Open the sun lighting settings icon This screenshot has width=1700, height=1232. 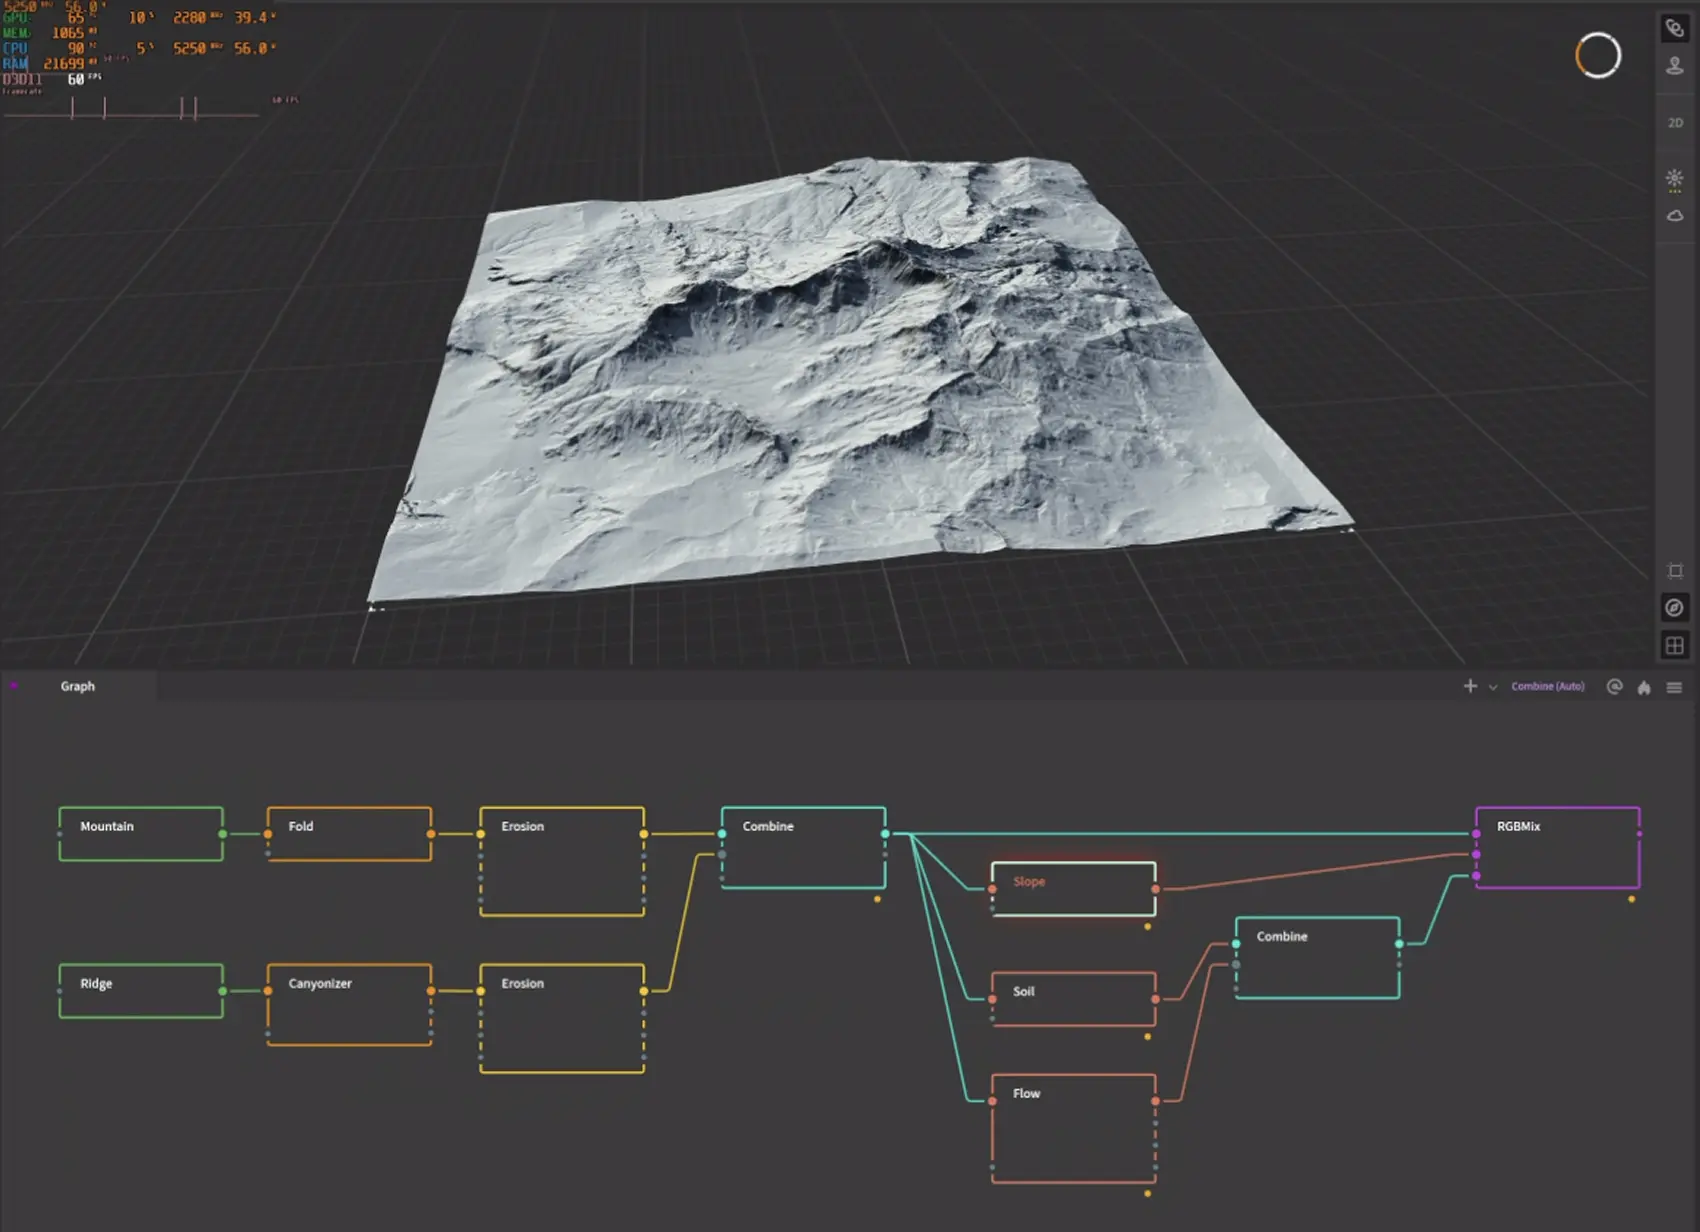coord(1674,179)
